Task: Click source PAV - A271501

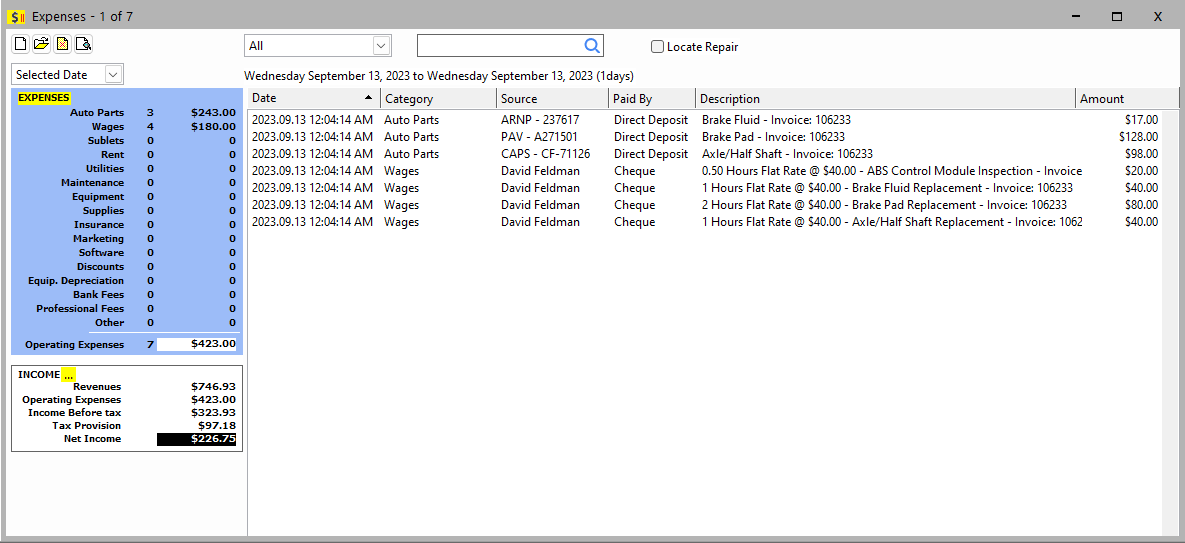Action: click(537, 137)
